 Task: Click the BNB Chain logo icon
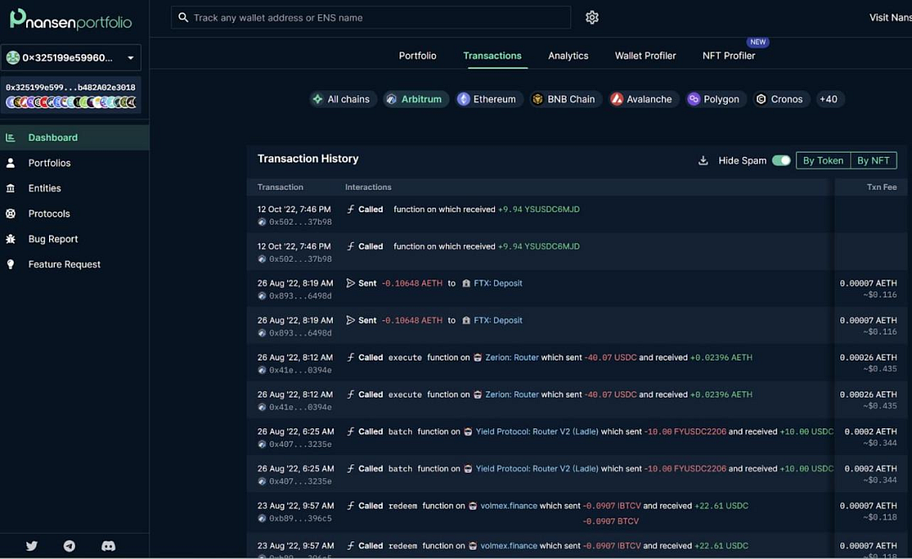coord(537,99)
